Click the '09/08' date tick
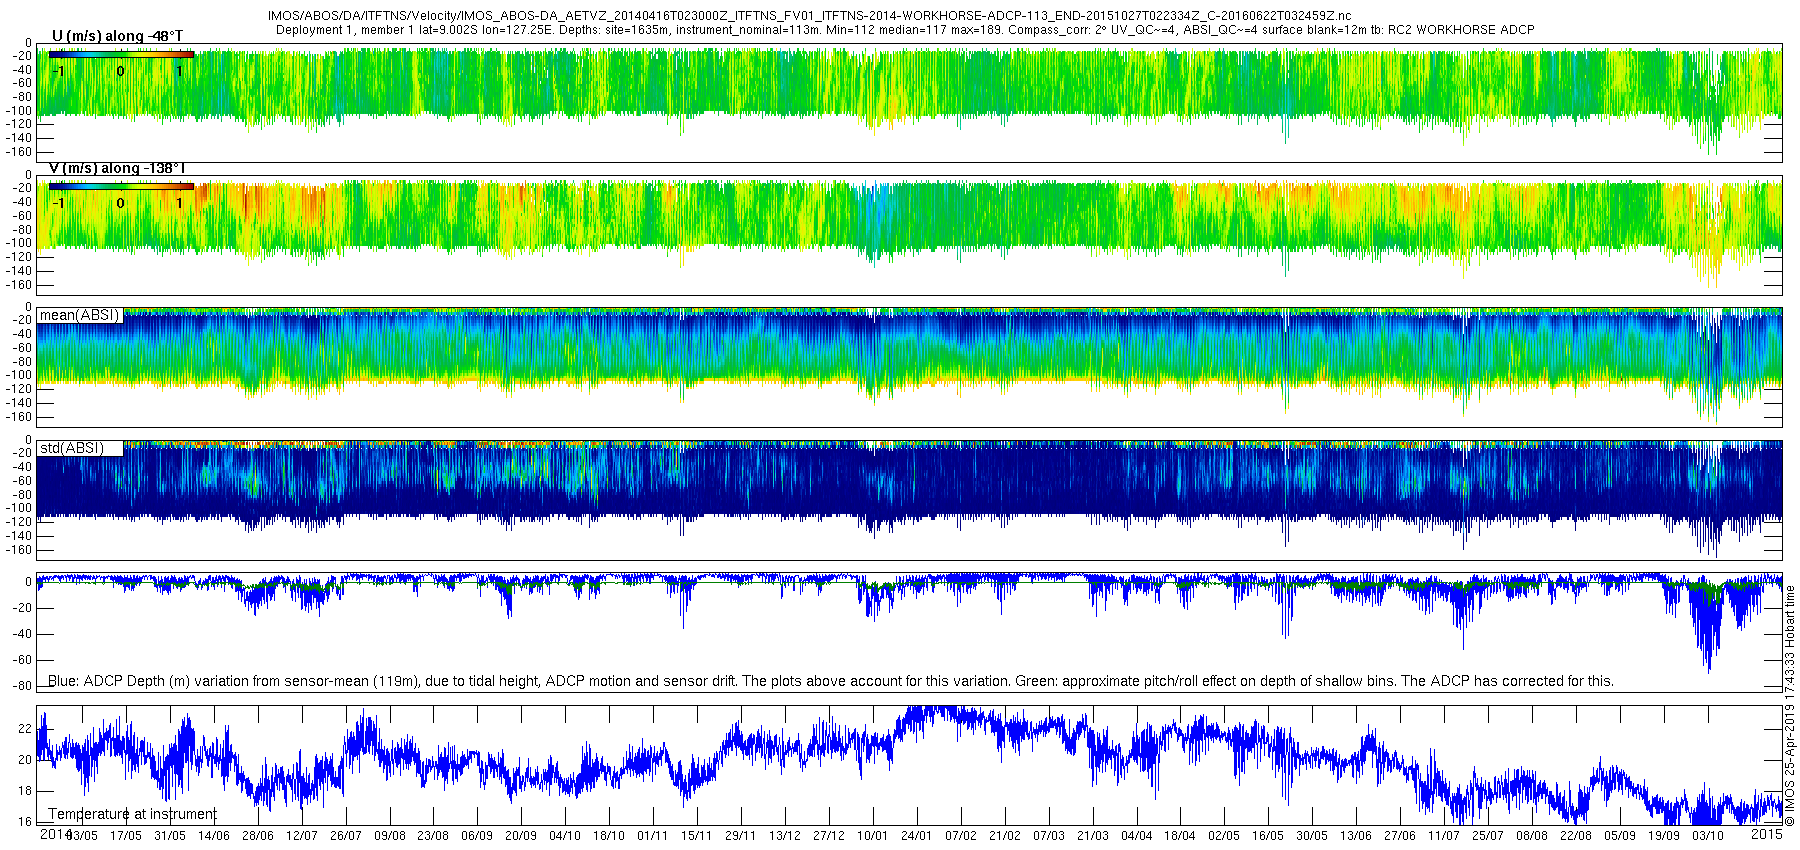Screen dimensions: 1800x850 pyautogui.click(x=389, y=836)
